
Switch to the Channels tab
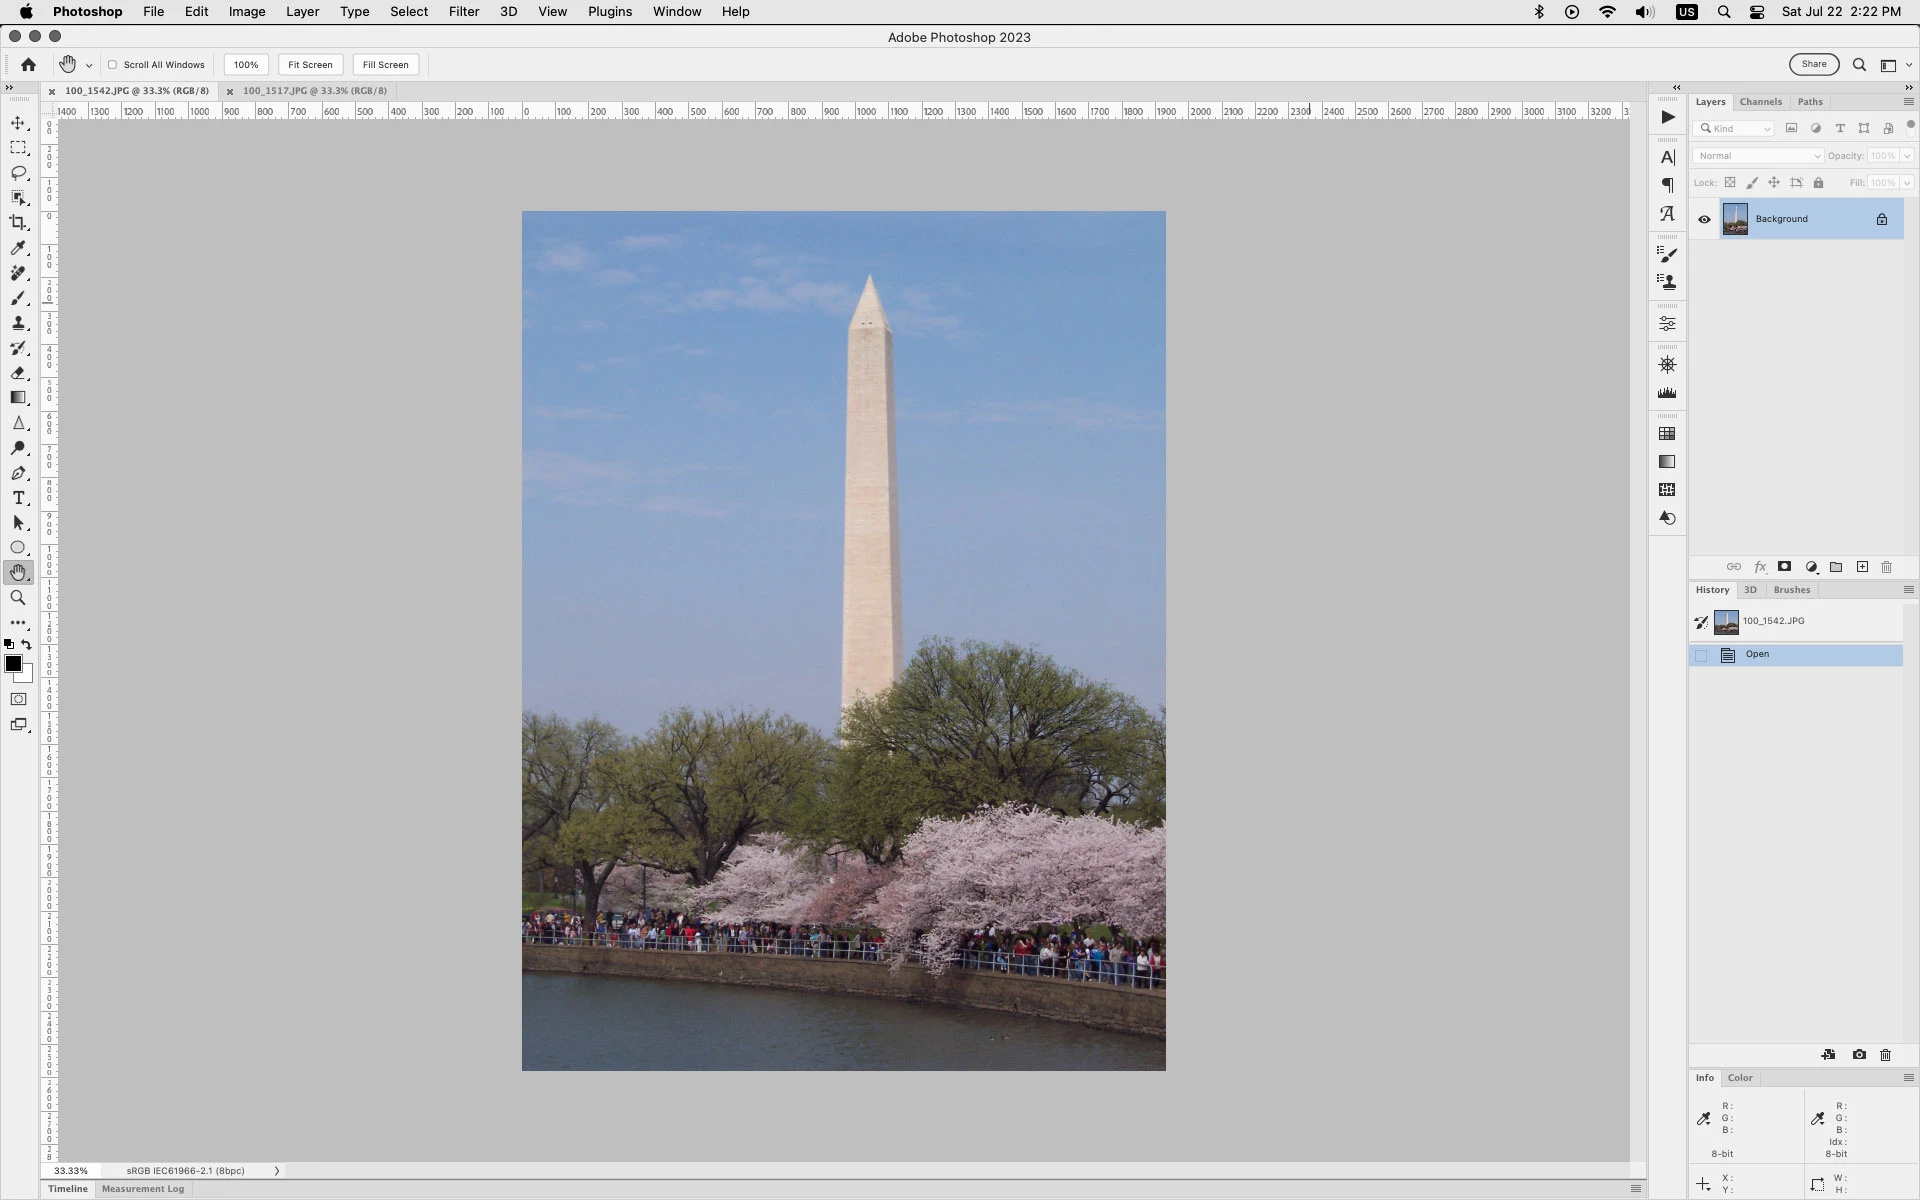coord(1760,102)
